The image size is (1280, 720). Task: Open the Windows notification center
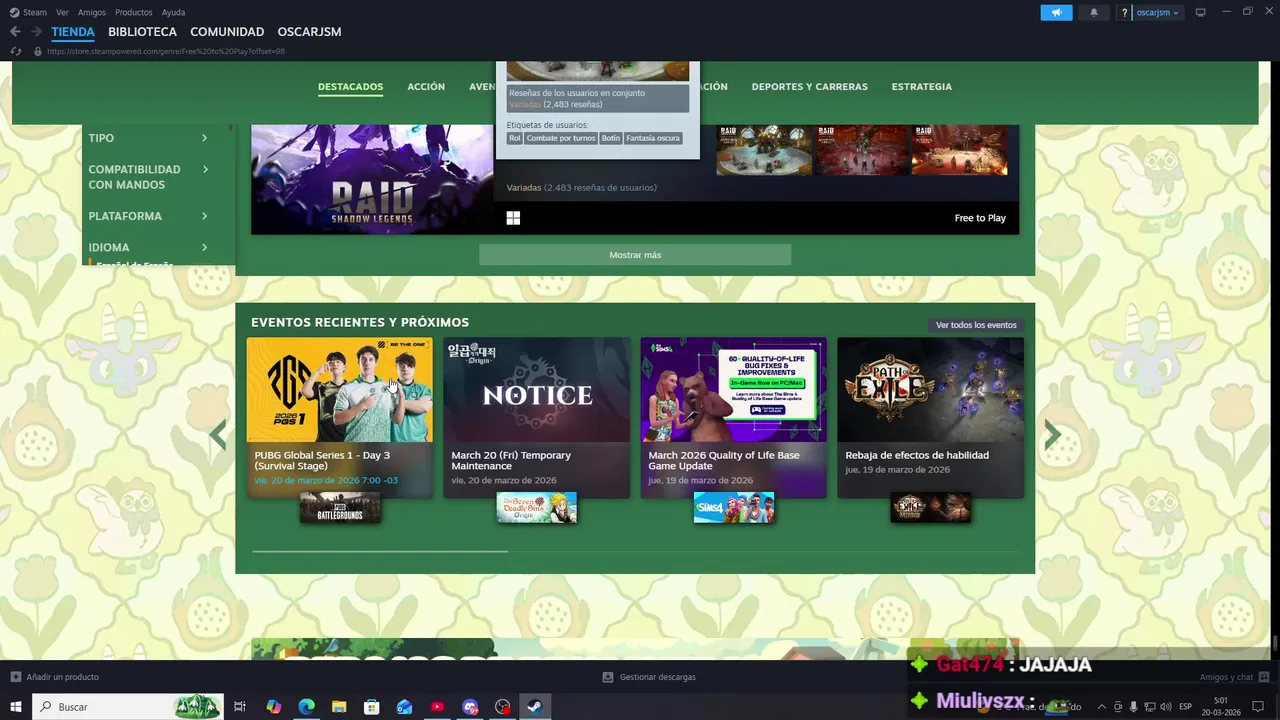click(1259, 707)
